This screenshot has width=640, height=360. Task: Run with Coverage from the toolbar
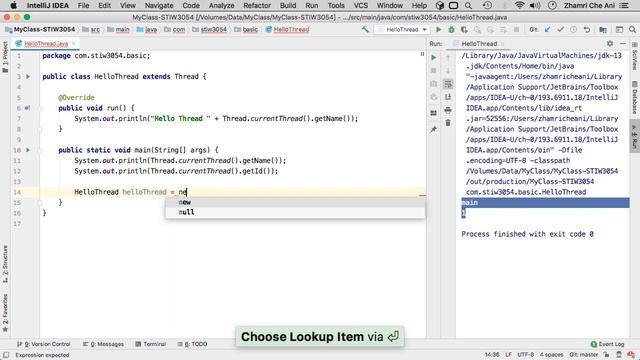(x=464, y=29)
